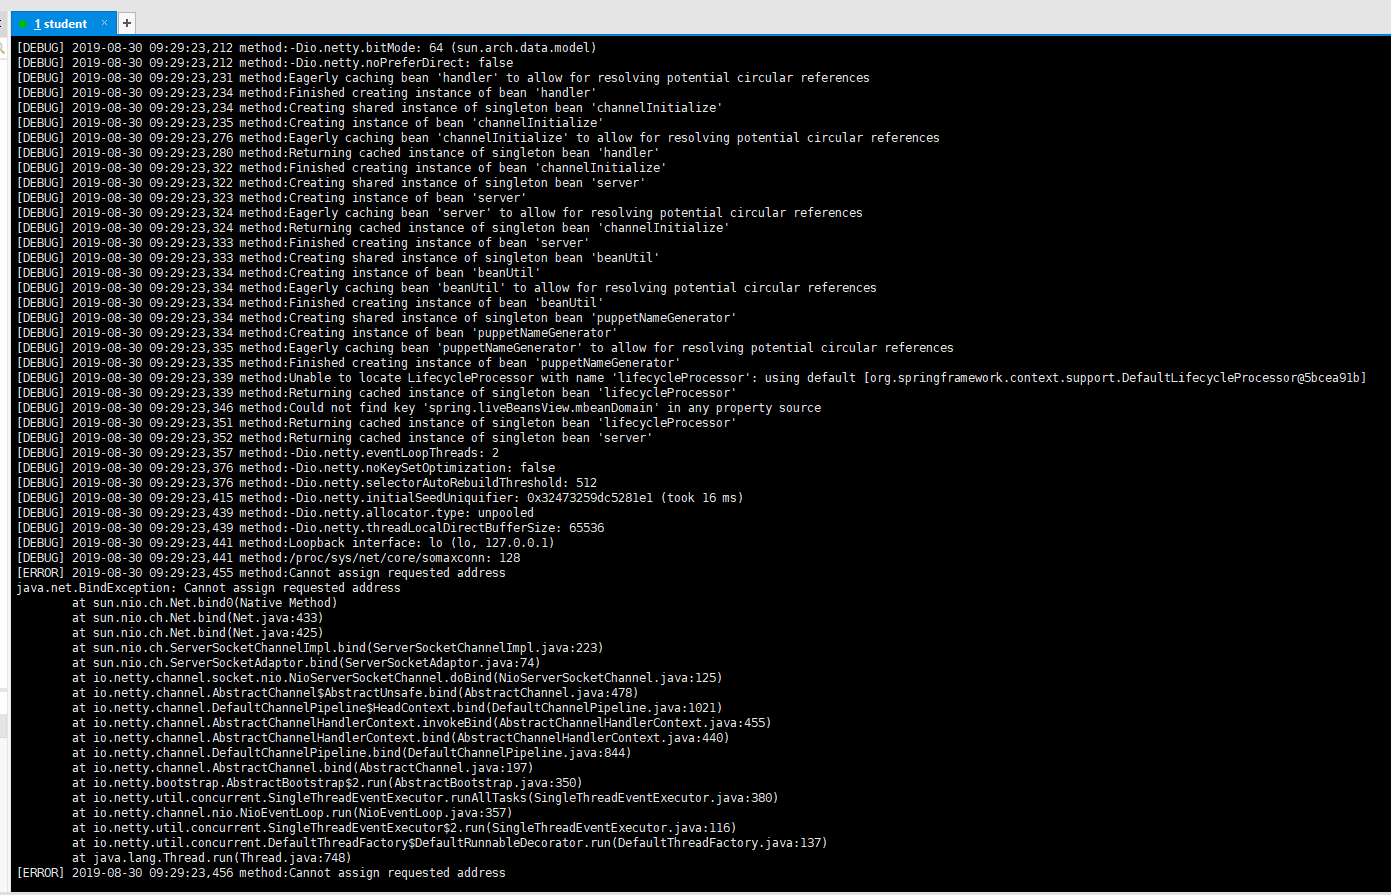Click 'java.net.BindException: Cannot assign requested address'
1391x895 pixels.
209,588
